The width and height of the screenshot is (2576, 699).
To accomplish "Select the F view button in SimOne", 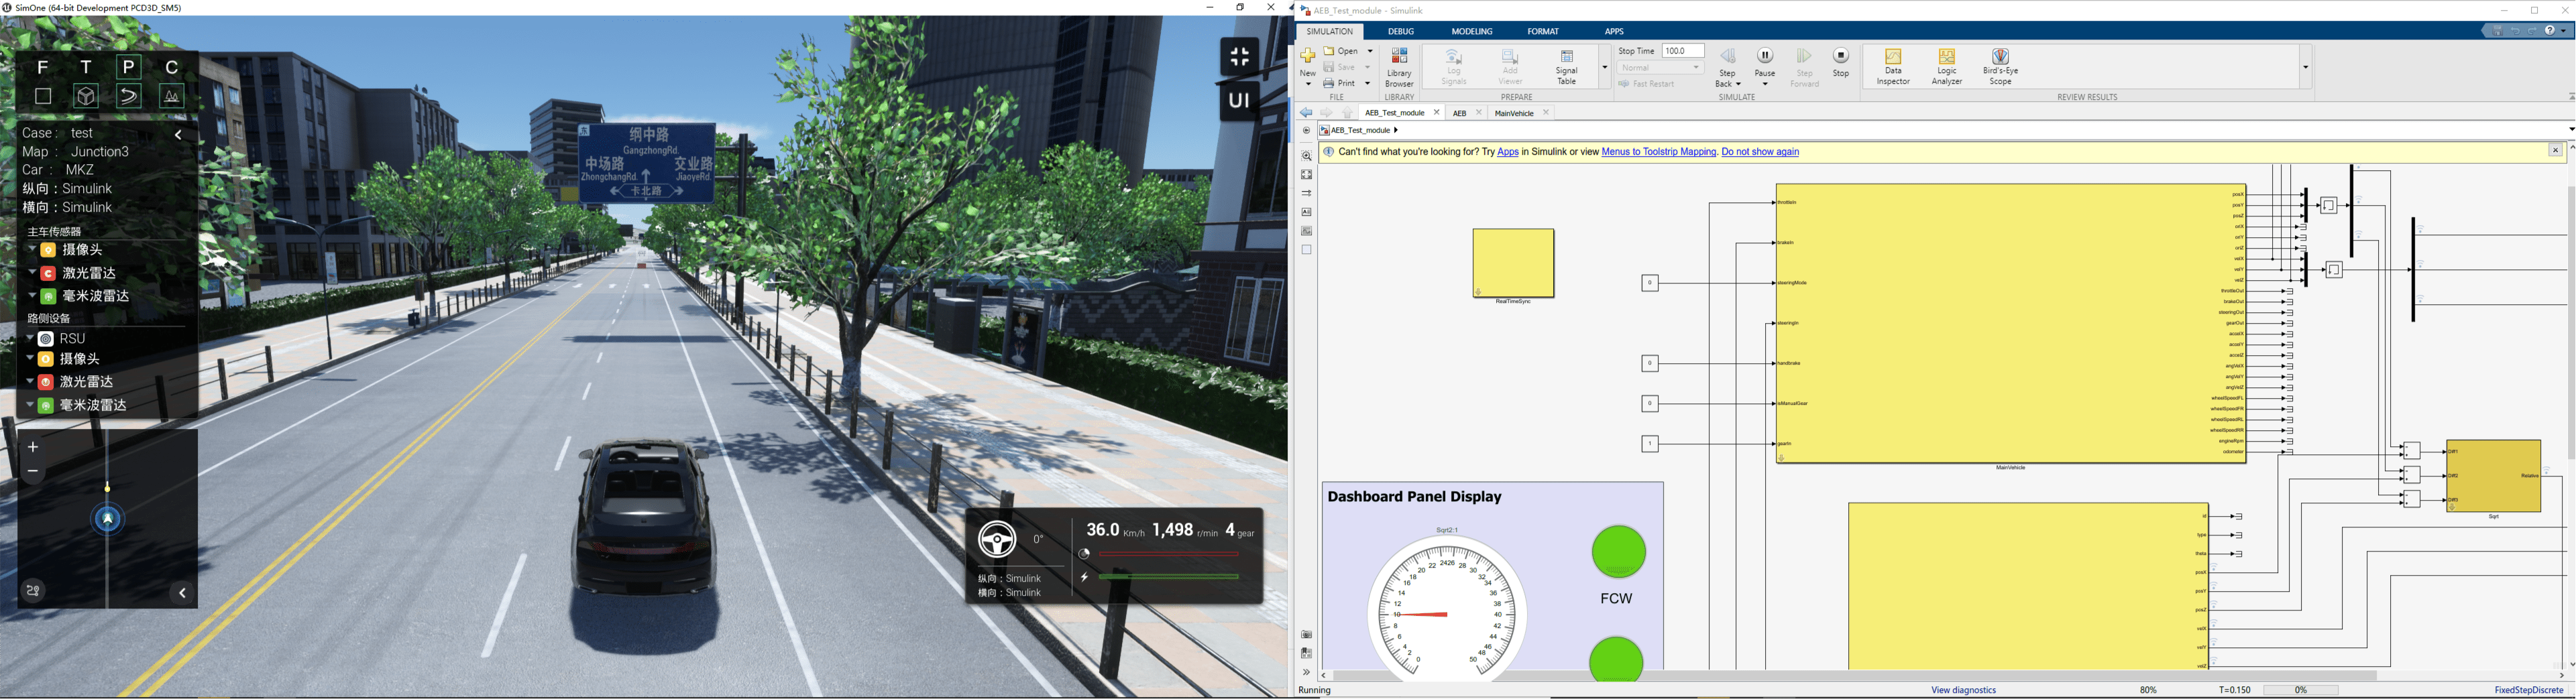I will tap(42, 67).
